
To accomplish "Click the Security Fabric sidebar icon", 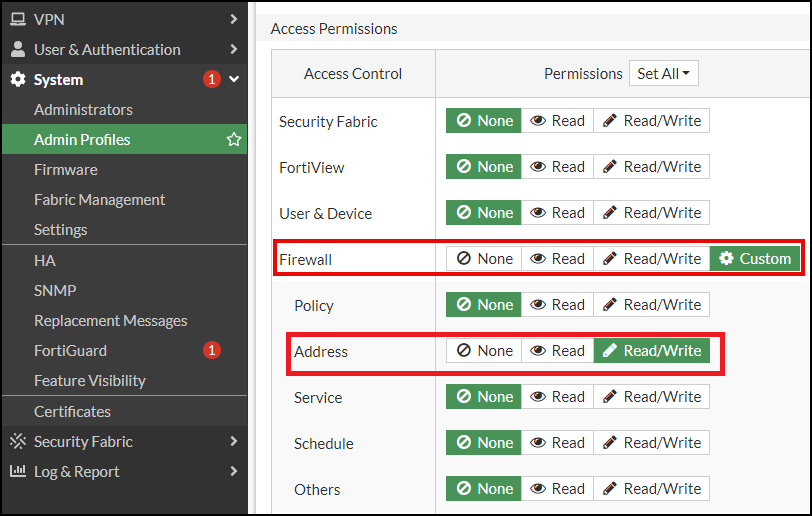I will (17, 441).
